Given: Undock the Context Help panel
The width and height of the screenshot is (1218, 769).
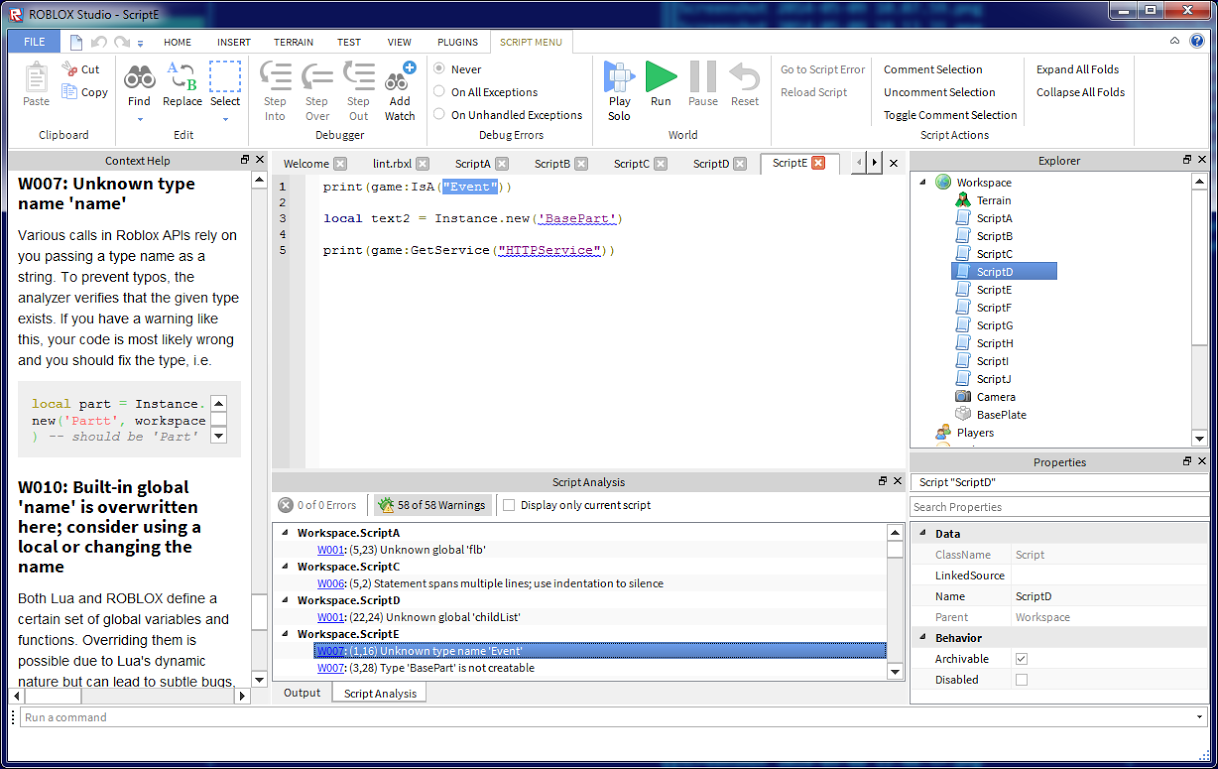Looking at the screenshot, I should (245, 160).
